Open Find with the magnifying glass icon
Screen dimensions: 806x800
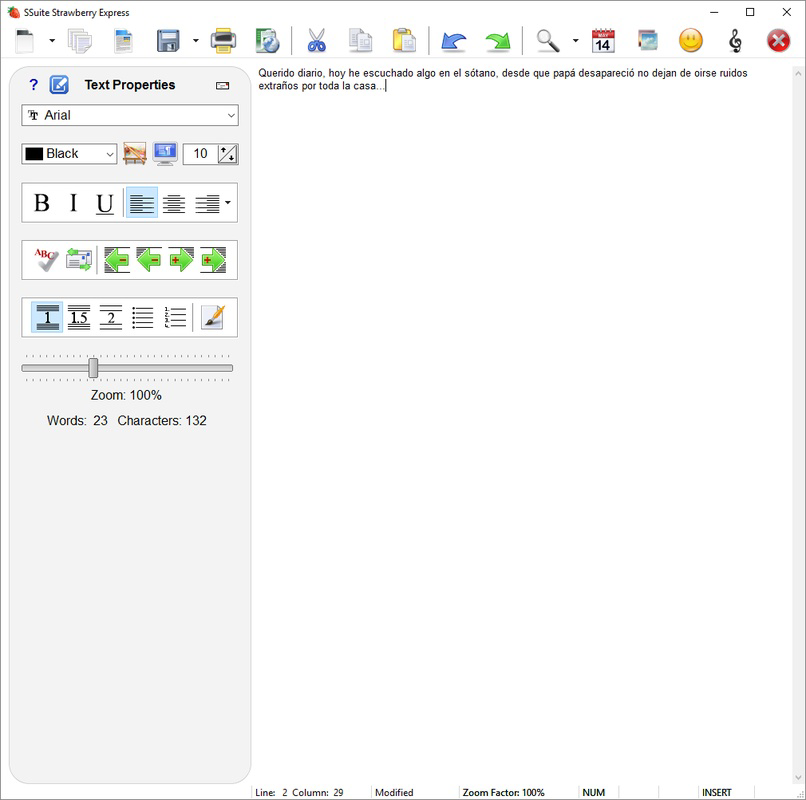click(x=548, y=41)
